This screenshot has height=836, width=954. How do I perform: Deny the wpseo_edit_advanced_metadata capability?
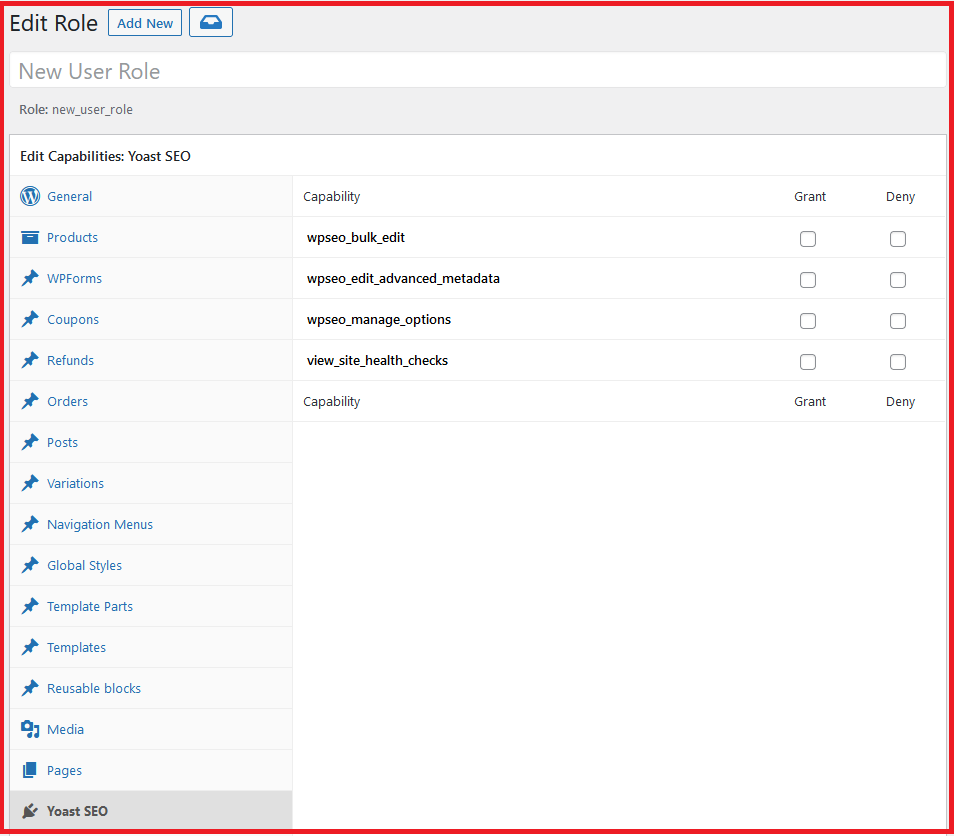pyautogui.click(x=898, y=280)
